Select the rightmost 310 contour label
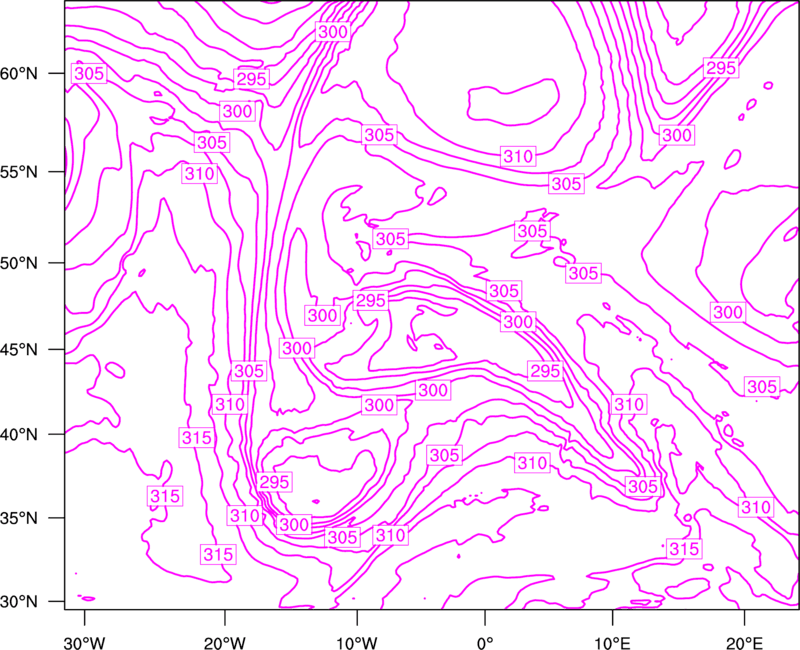The height and width of the screenshot is (650, 800). 756,507
